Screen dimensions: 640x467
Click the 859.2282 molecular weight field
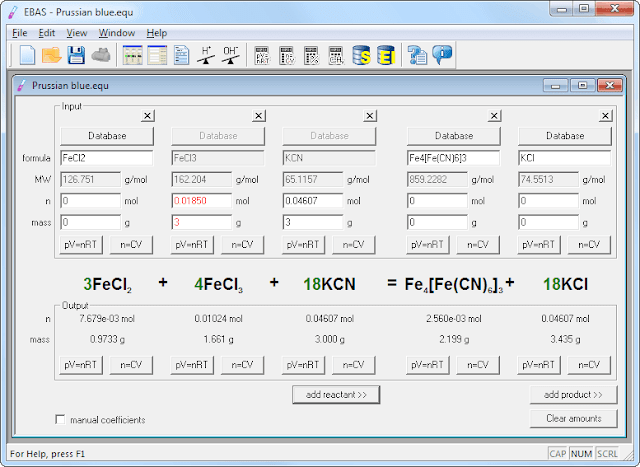(437, 179)
